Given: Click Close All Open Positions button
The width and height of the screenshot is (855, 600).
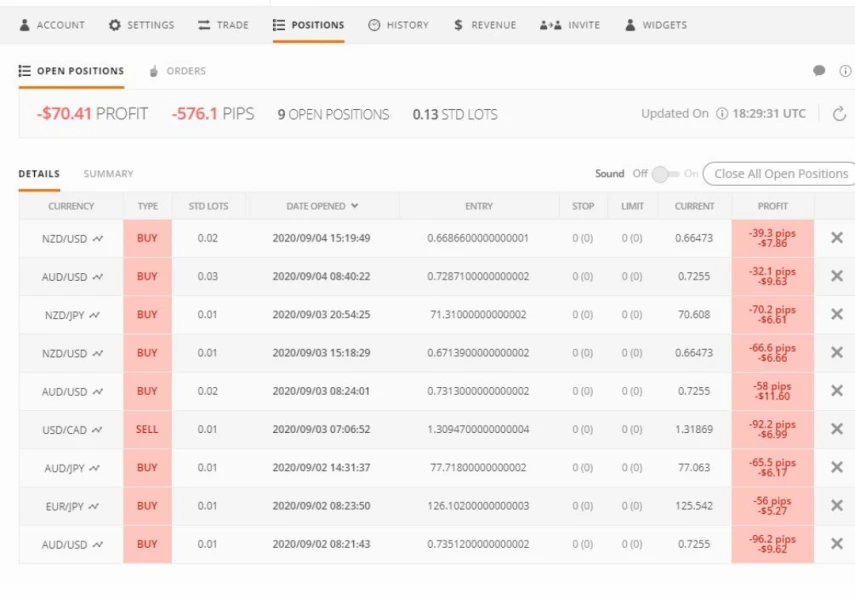Looking at the screenshot, I should tap(781, 174).
